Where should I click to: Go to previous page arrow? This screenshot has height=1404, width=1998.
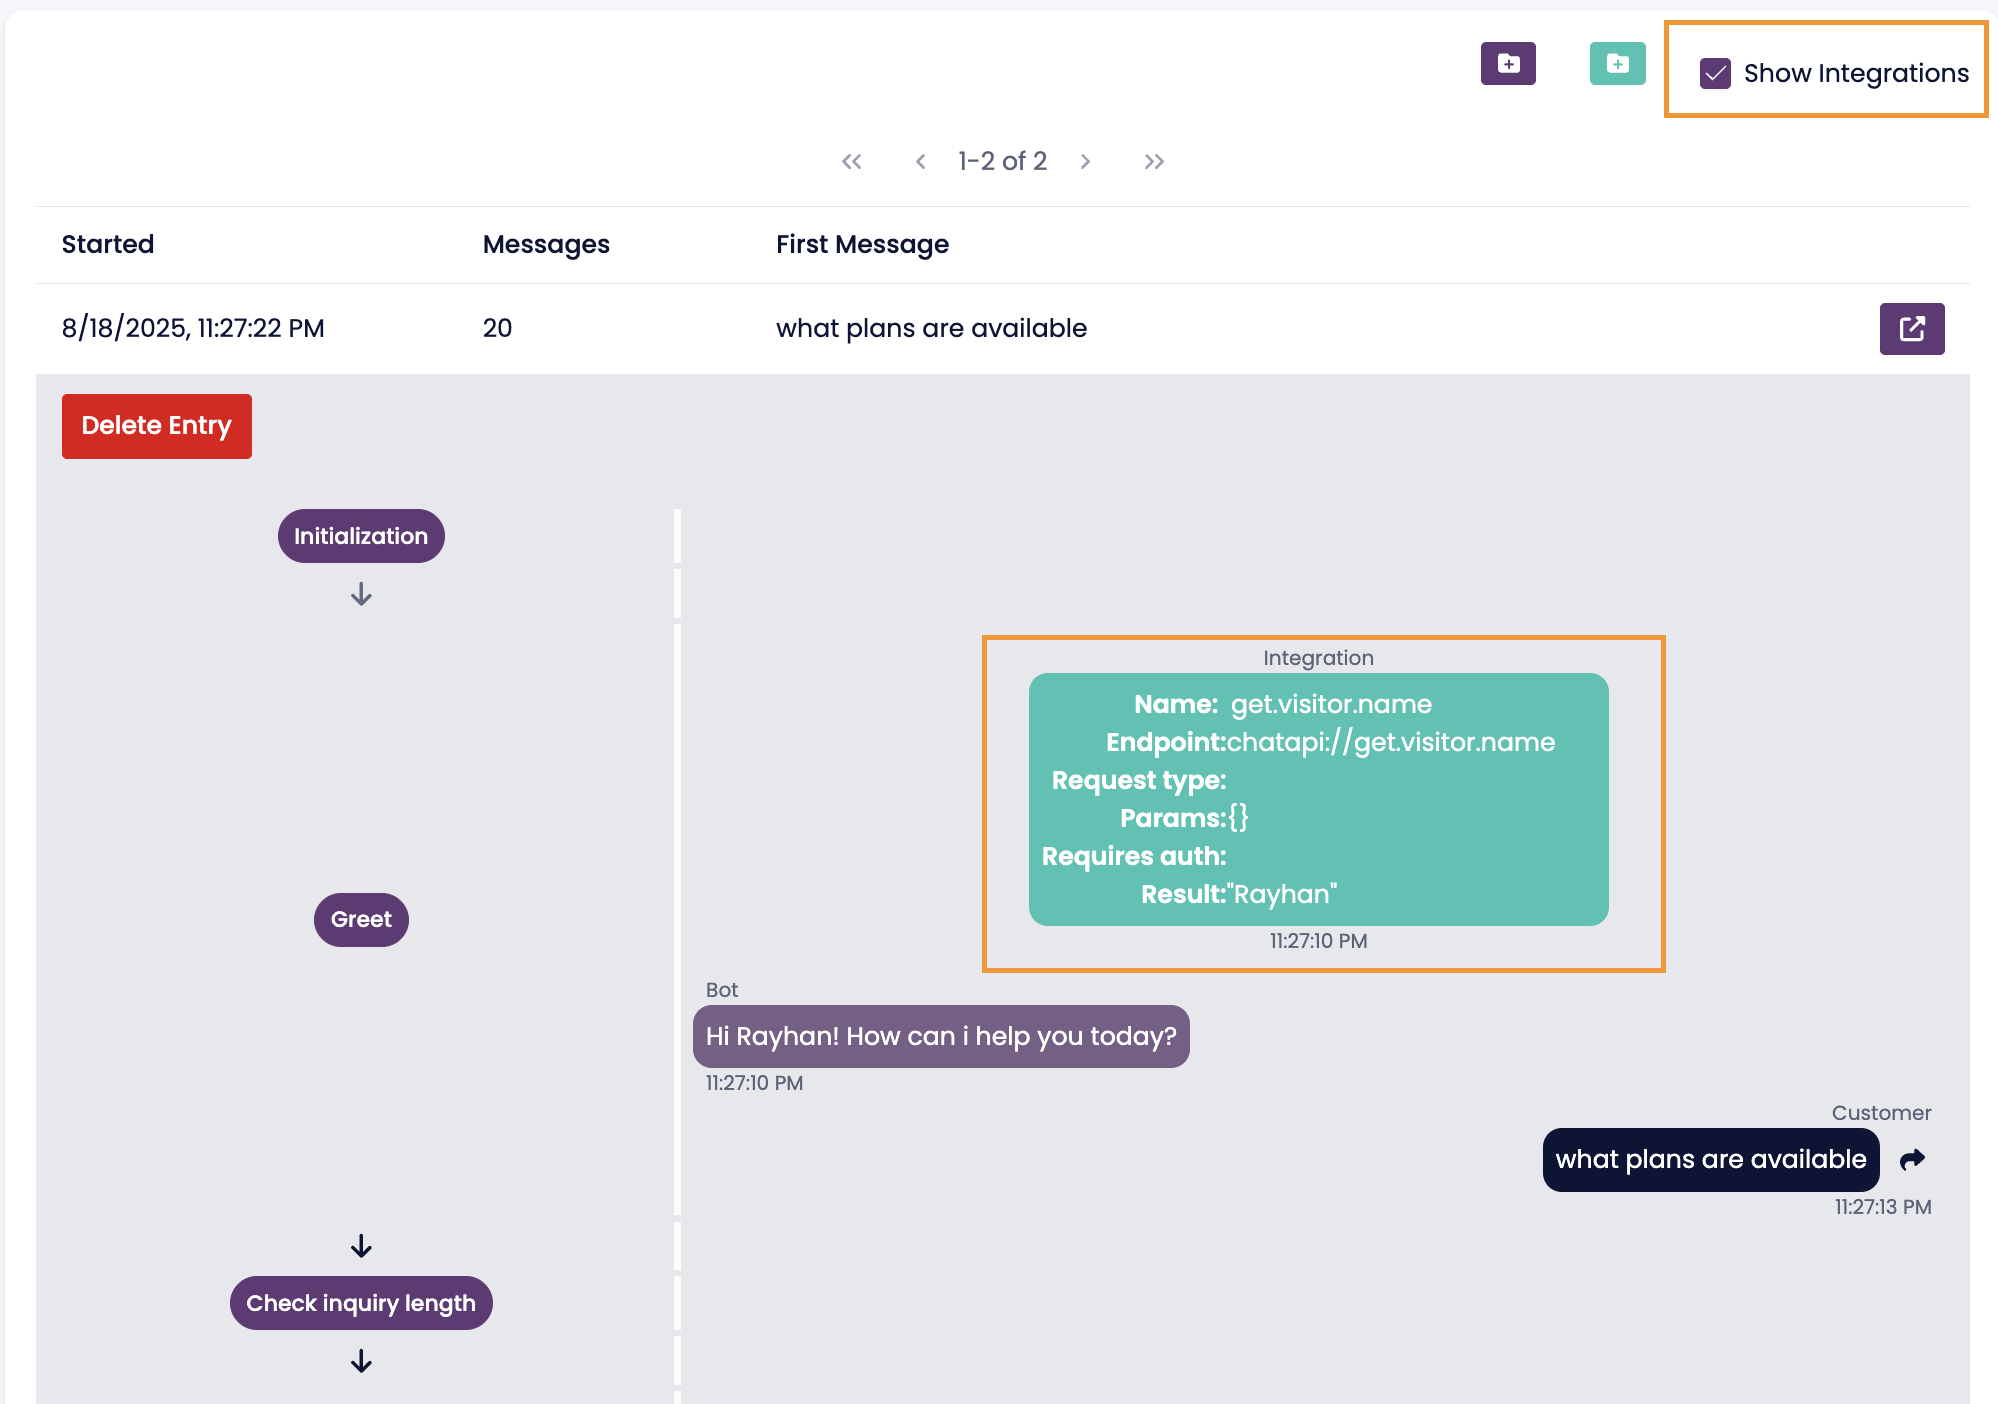[x=920, y=162]
